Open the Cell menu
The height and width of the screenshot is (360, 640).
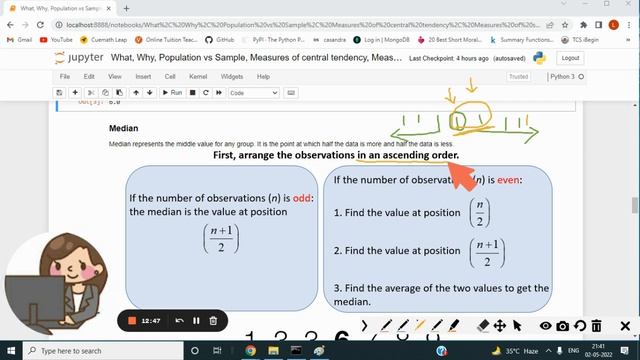pos(170,76)
